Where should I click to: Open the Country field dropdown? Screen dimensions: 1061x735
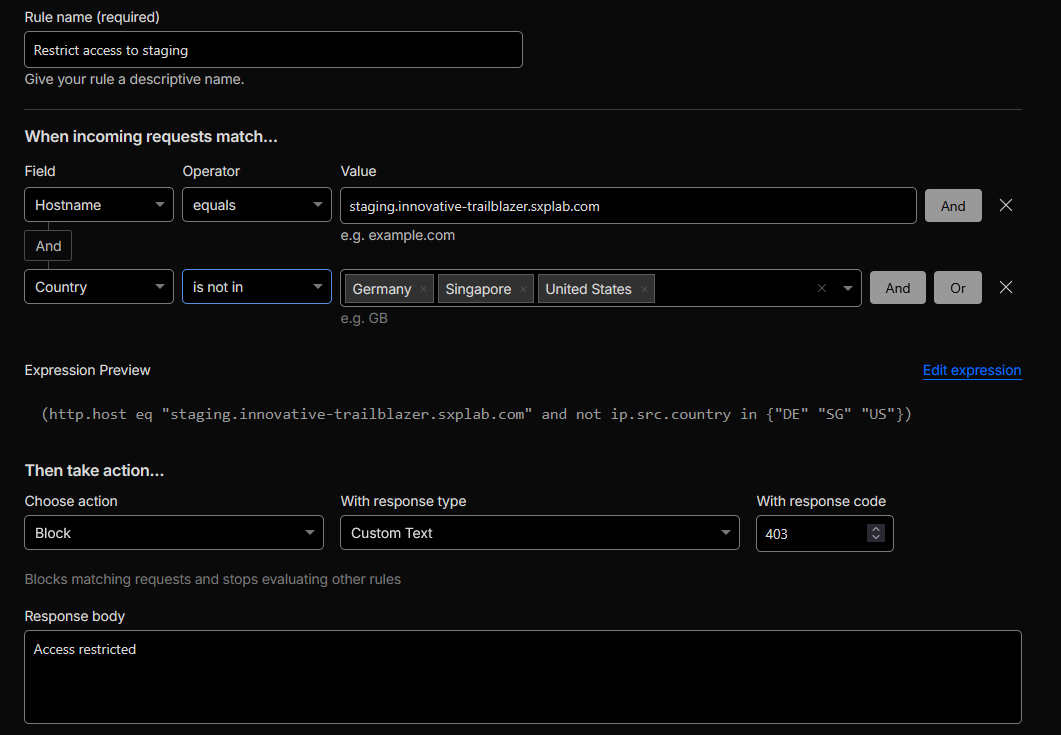(98, 287)
